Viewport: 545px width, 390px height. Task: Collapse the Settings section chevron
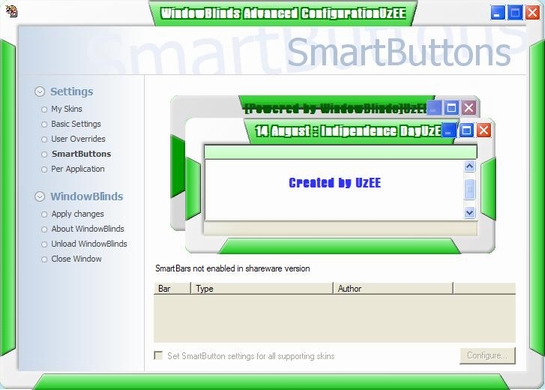pyautogui.click(x=40, y=91)
